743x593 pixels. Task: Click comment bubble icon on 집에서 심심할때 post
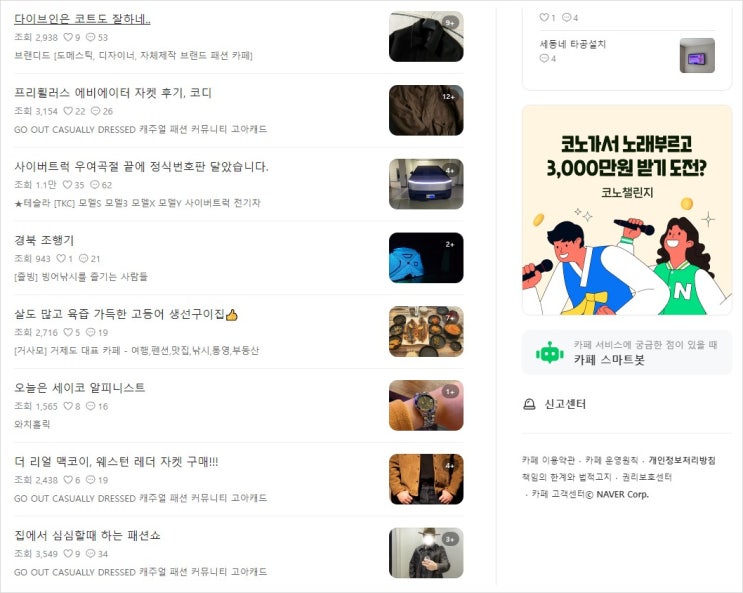pos(91,553)
